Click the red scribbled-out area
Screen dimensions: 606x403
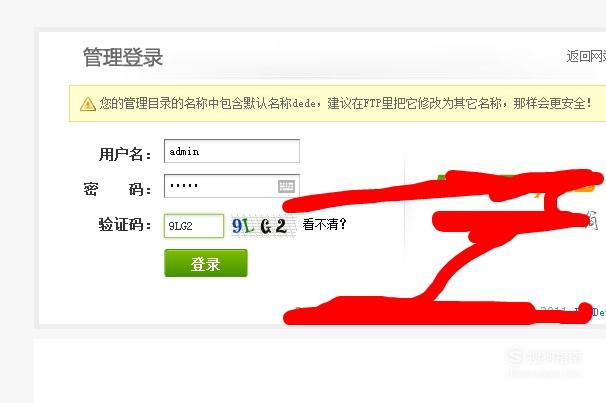443,247
